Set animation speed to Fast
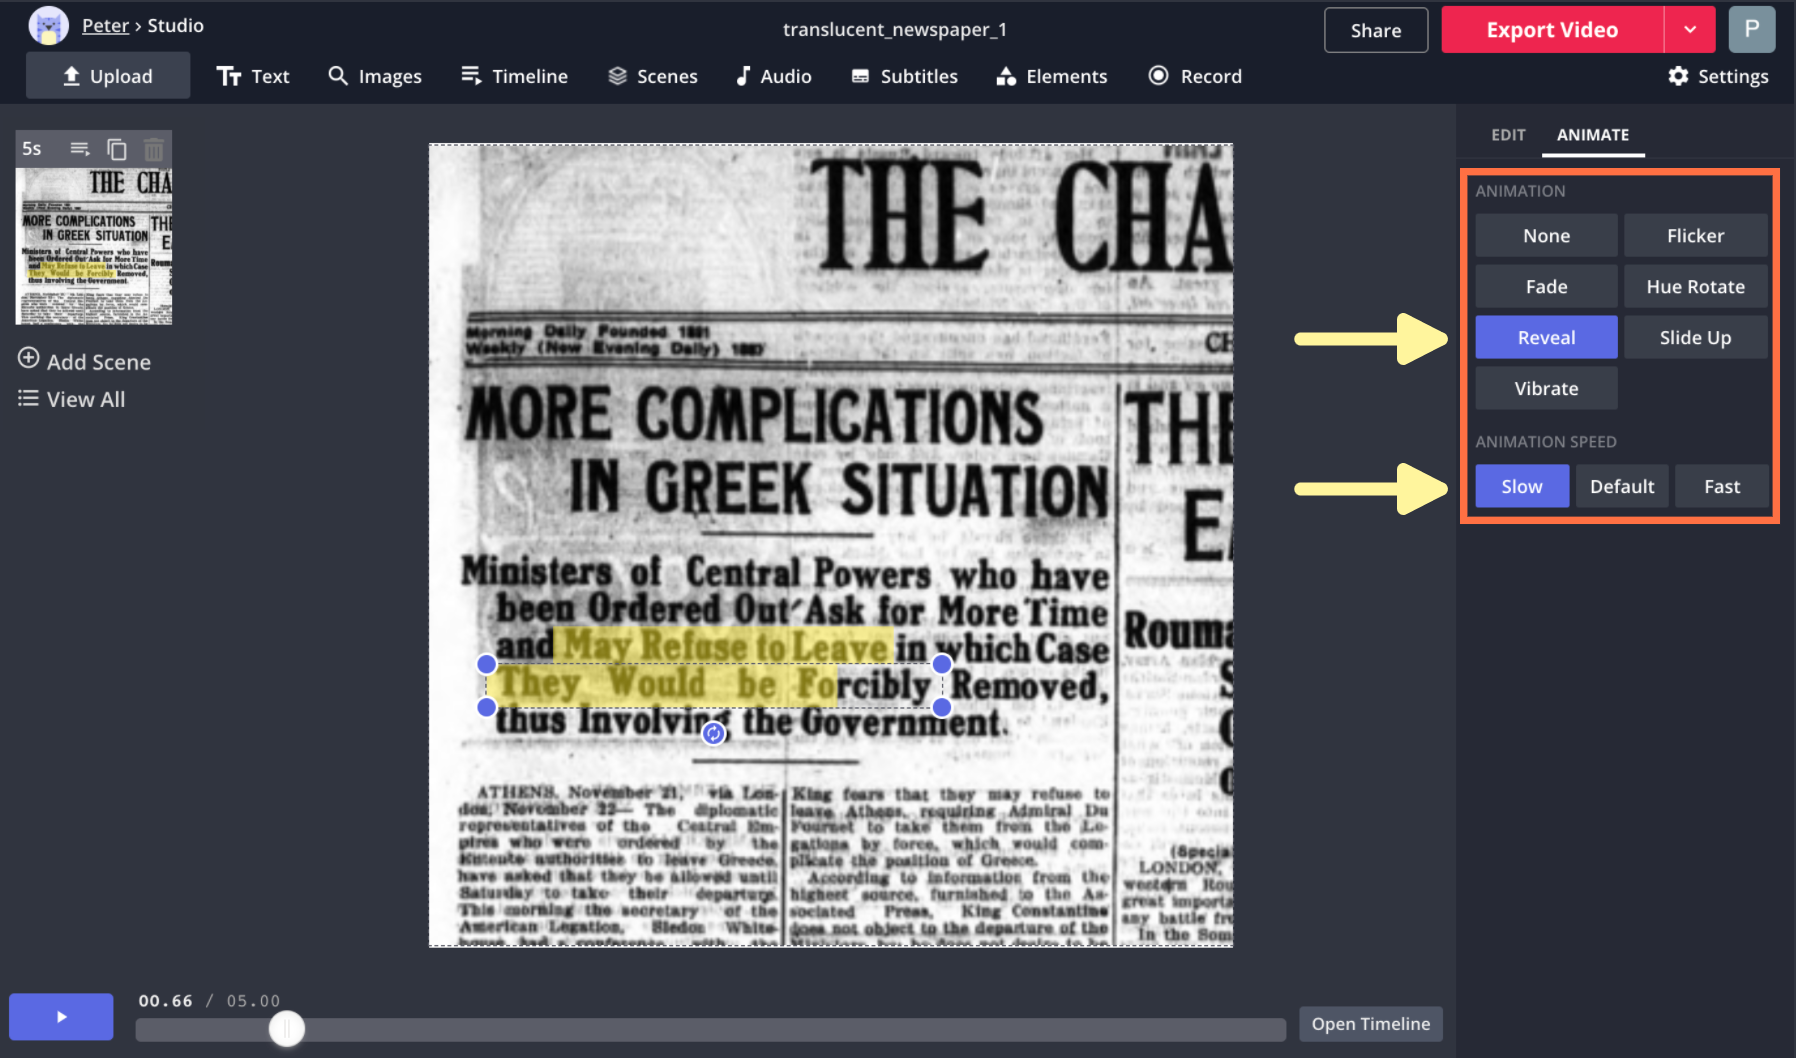The image size is (1796, 1058). click(1721, 487)
